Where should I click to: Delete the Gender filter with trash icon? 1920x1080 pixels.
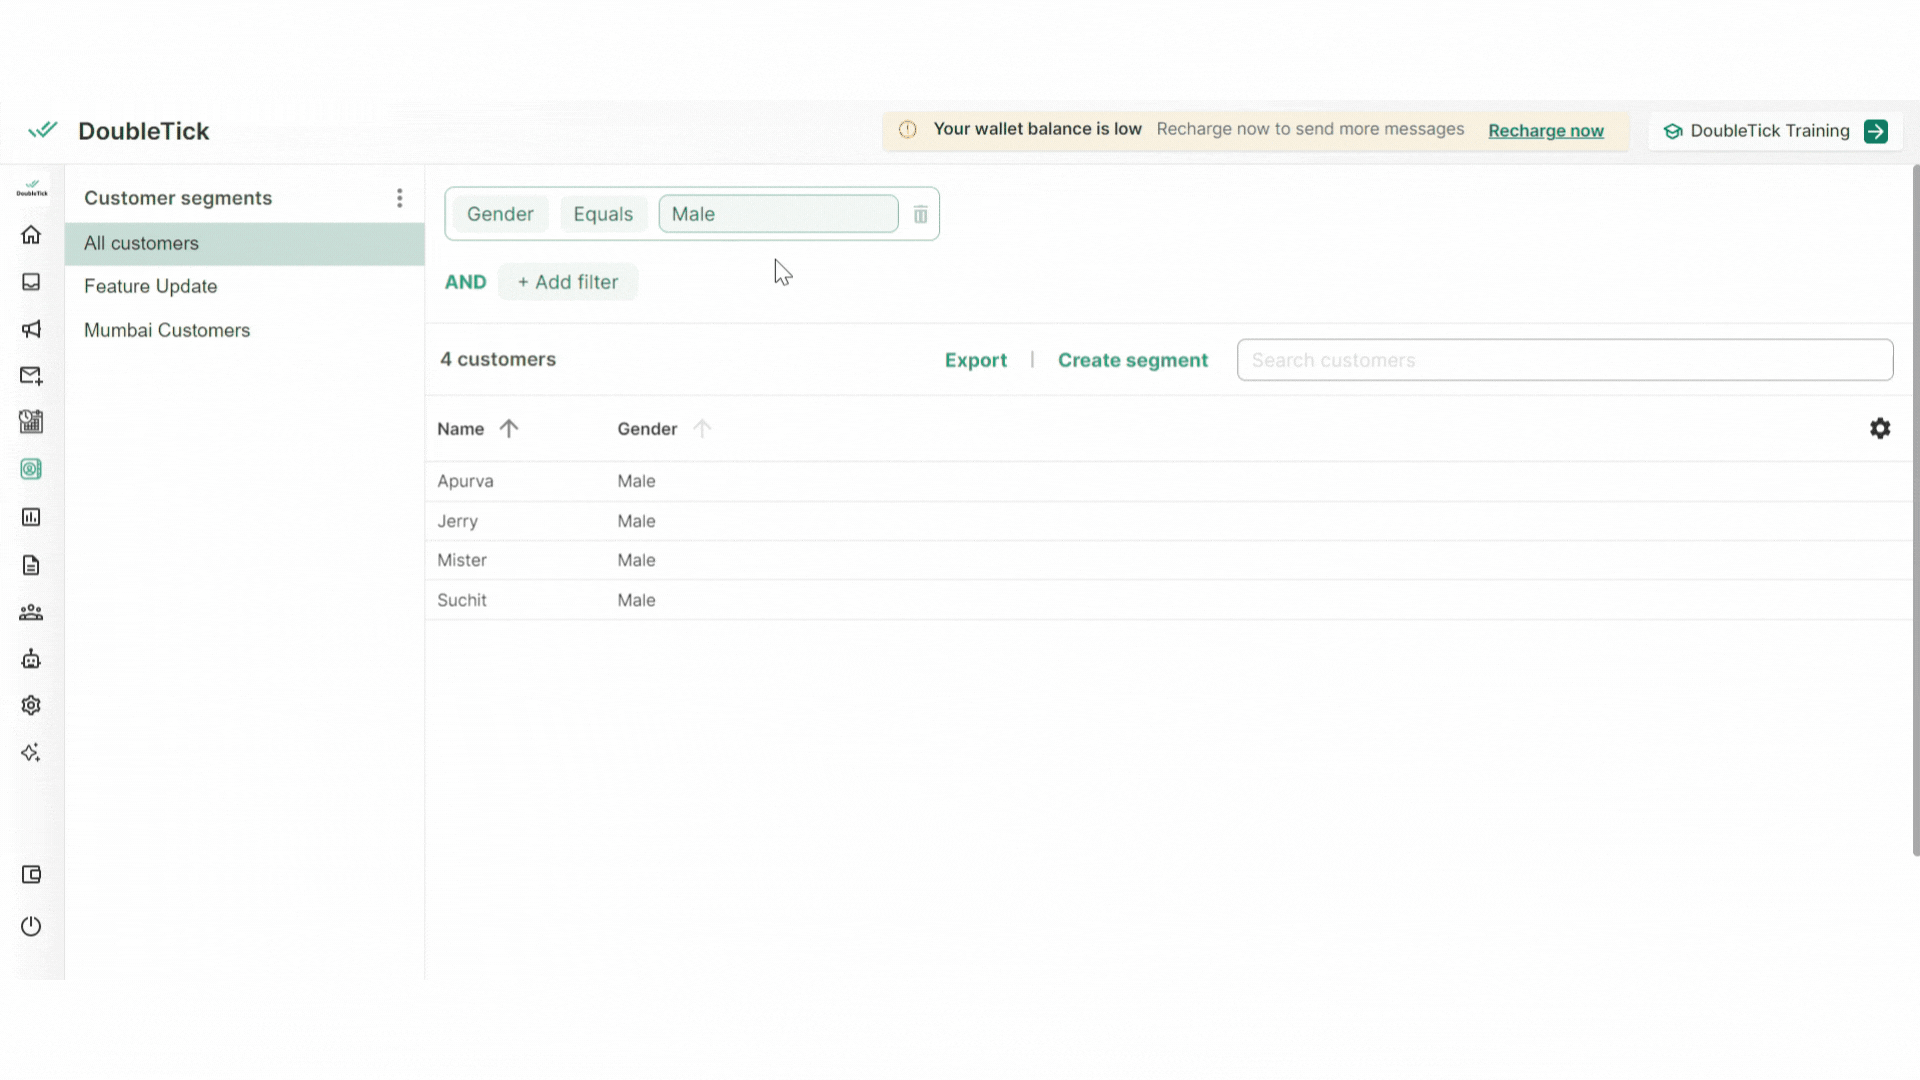[920, 215]
